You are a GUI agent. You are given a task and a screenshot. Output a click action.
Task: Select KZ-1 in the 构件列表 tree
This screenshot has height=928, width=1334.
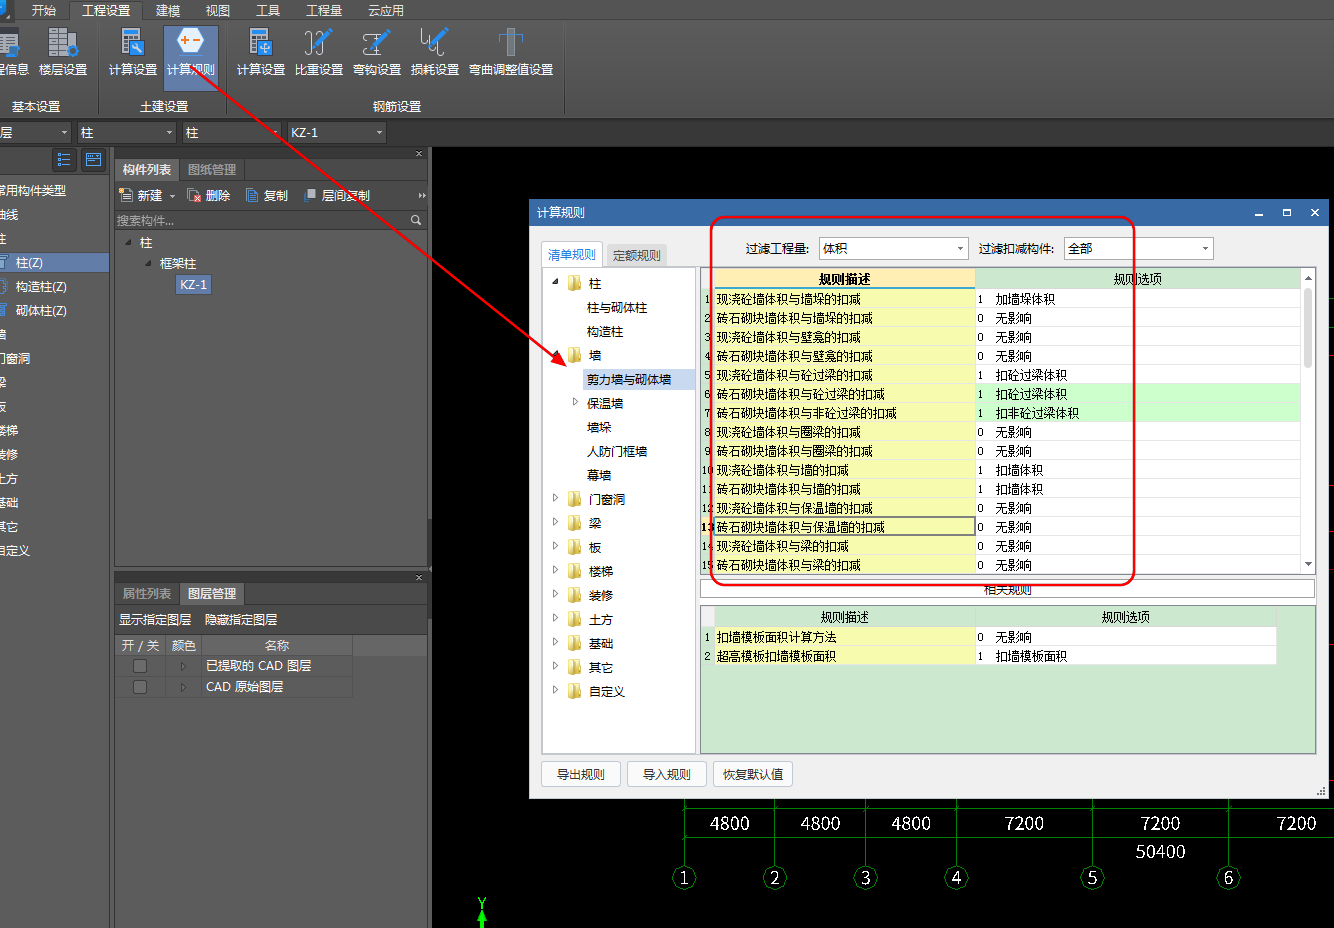click(193, 285)
